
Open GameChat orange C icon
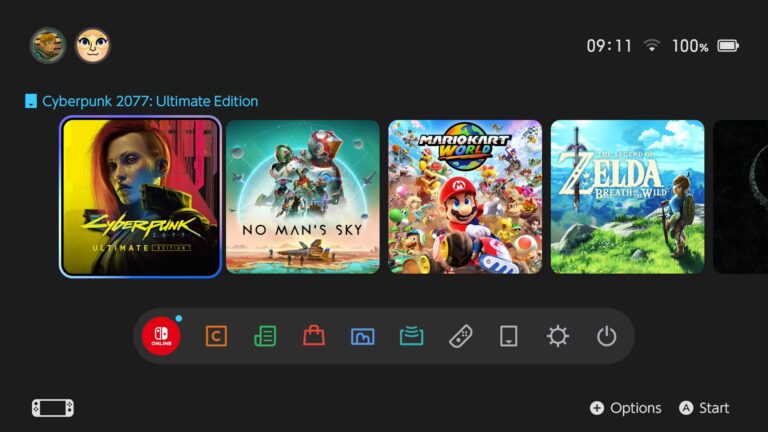[x=216, y=336]
